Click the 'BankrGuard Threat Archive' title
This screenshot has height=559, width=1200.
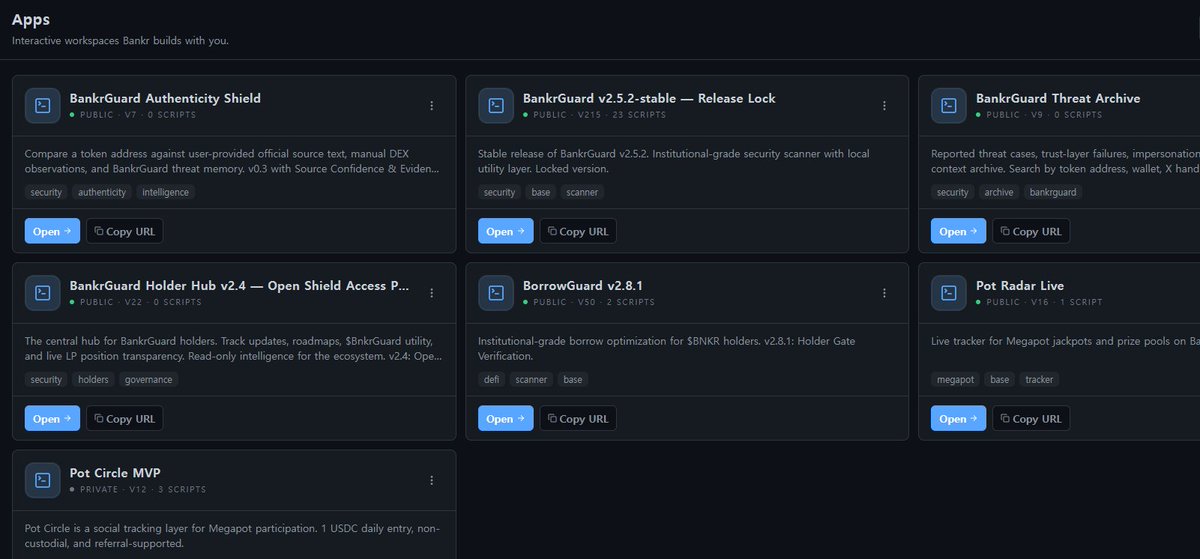[x=1058, y=98]
